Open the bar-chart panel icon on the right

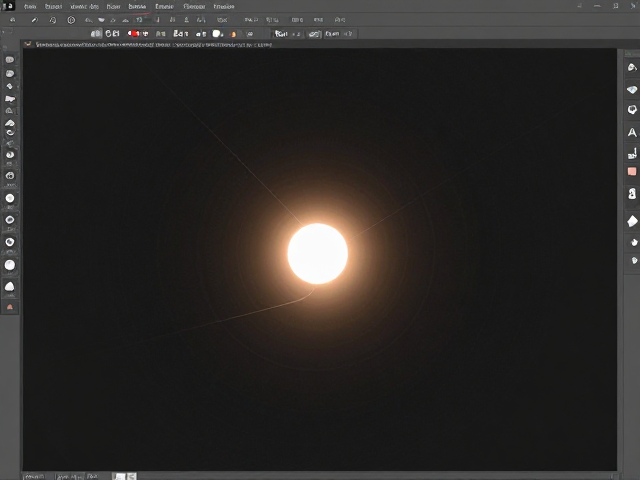coord(632,153)
